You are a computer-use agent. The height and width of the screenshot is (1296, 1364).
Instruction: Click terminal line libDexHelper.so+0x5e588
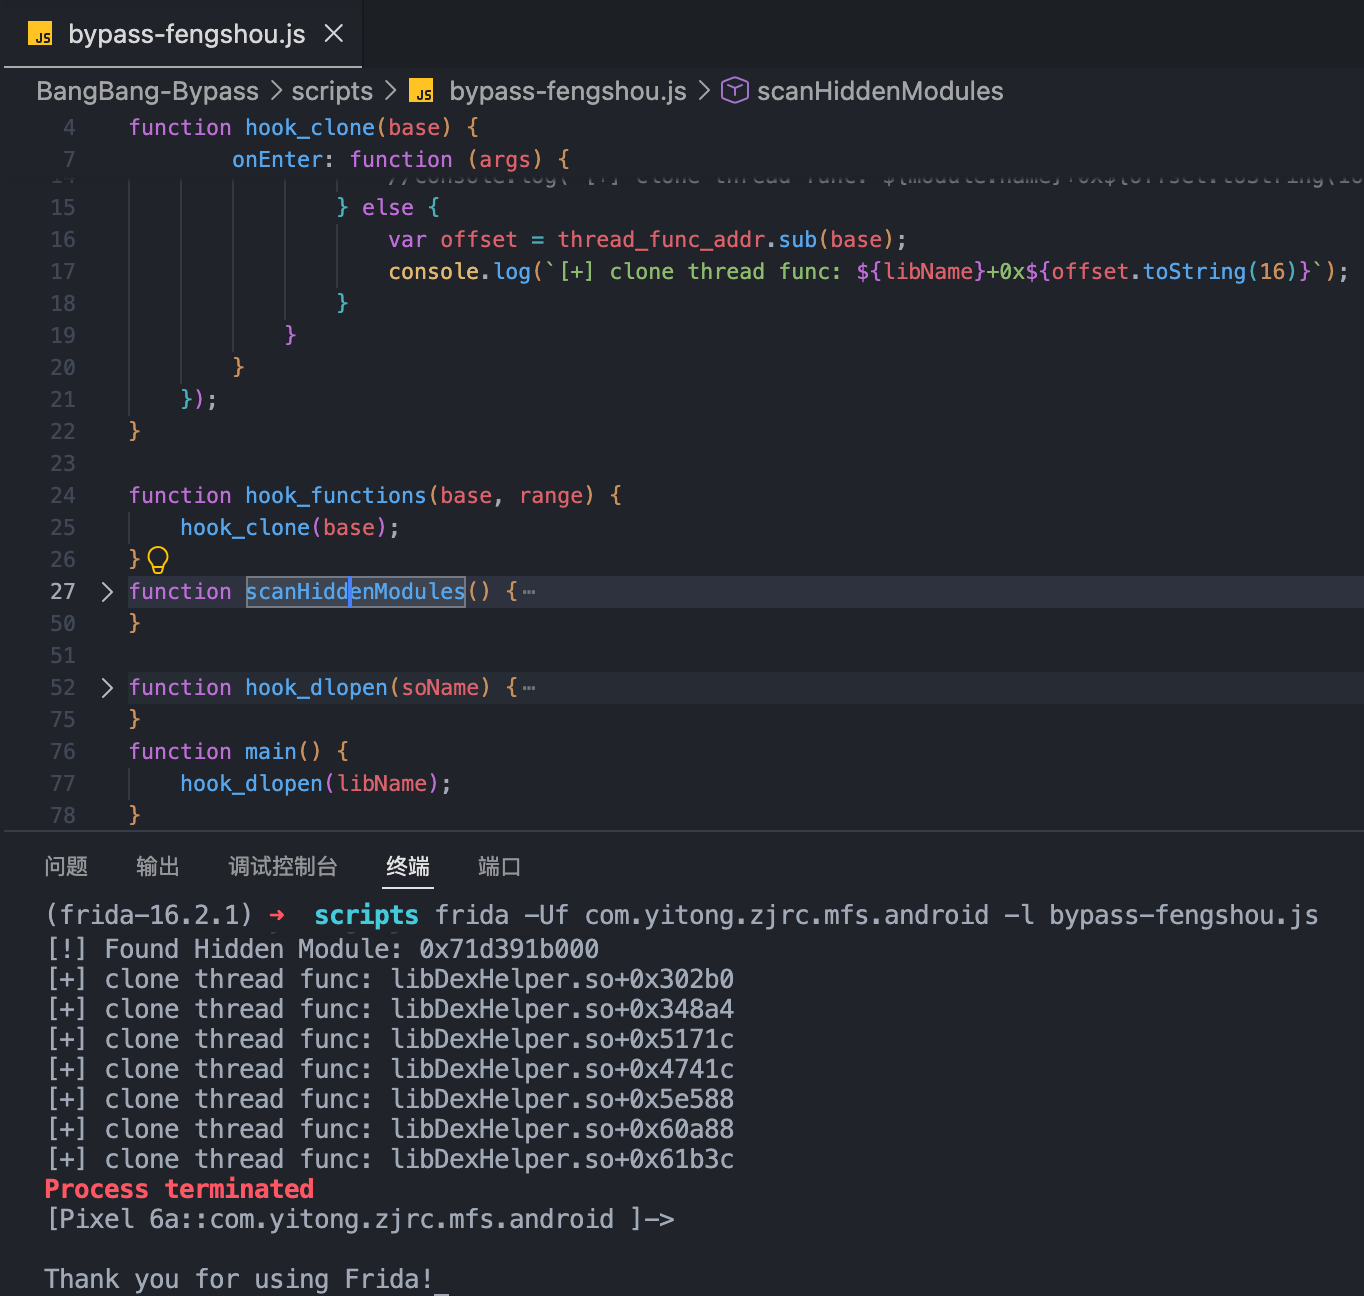click(390, 1099)
